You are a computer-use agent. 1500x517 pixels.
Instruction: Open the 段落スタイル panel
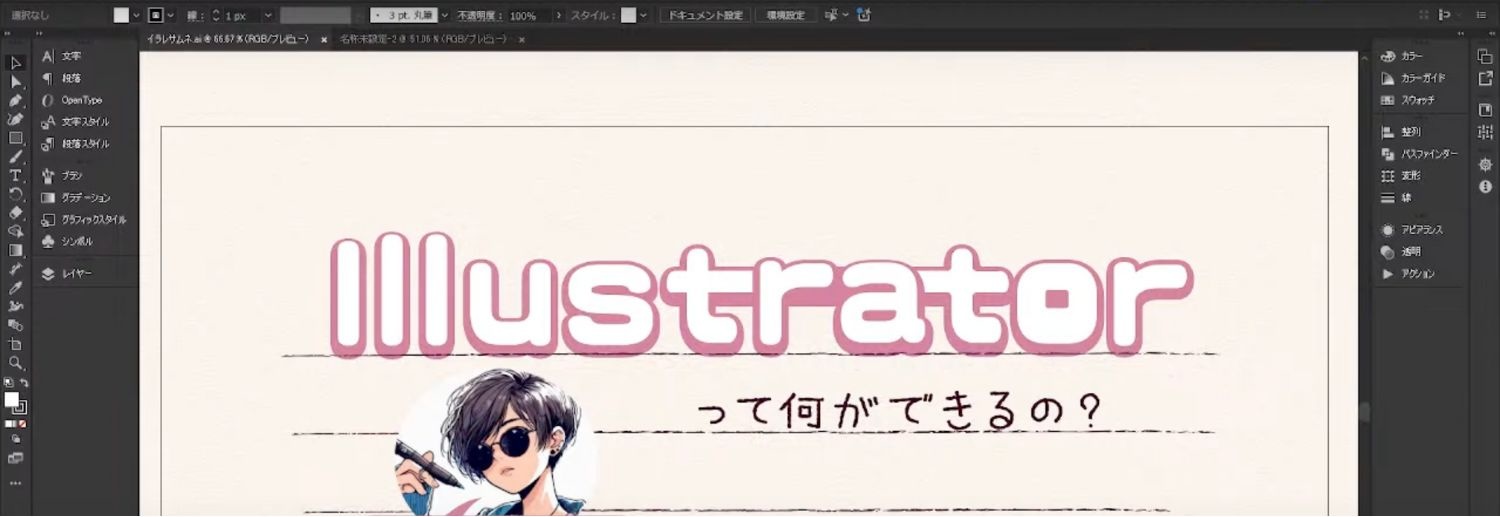[75, 144]
